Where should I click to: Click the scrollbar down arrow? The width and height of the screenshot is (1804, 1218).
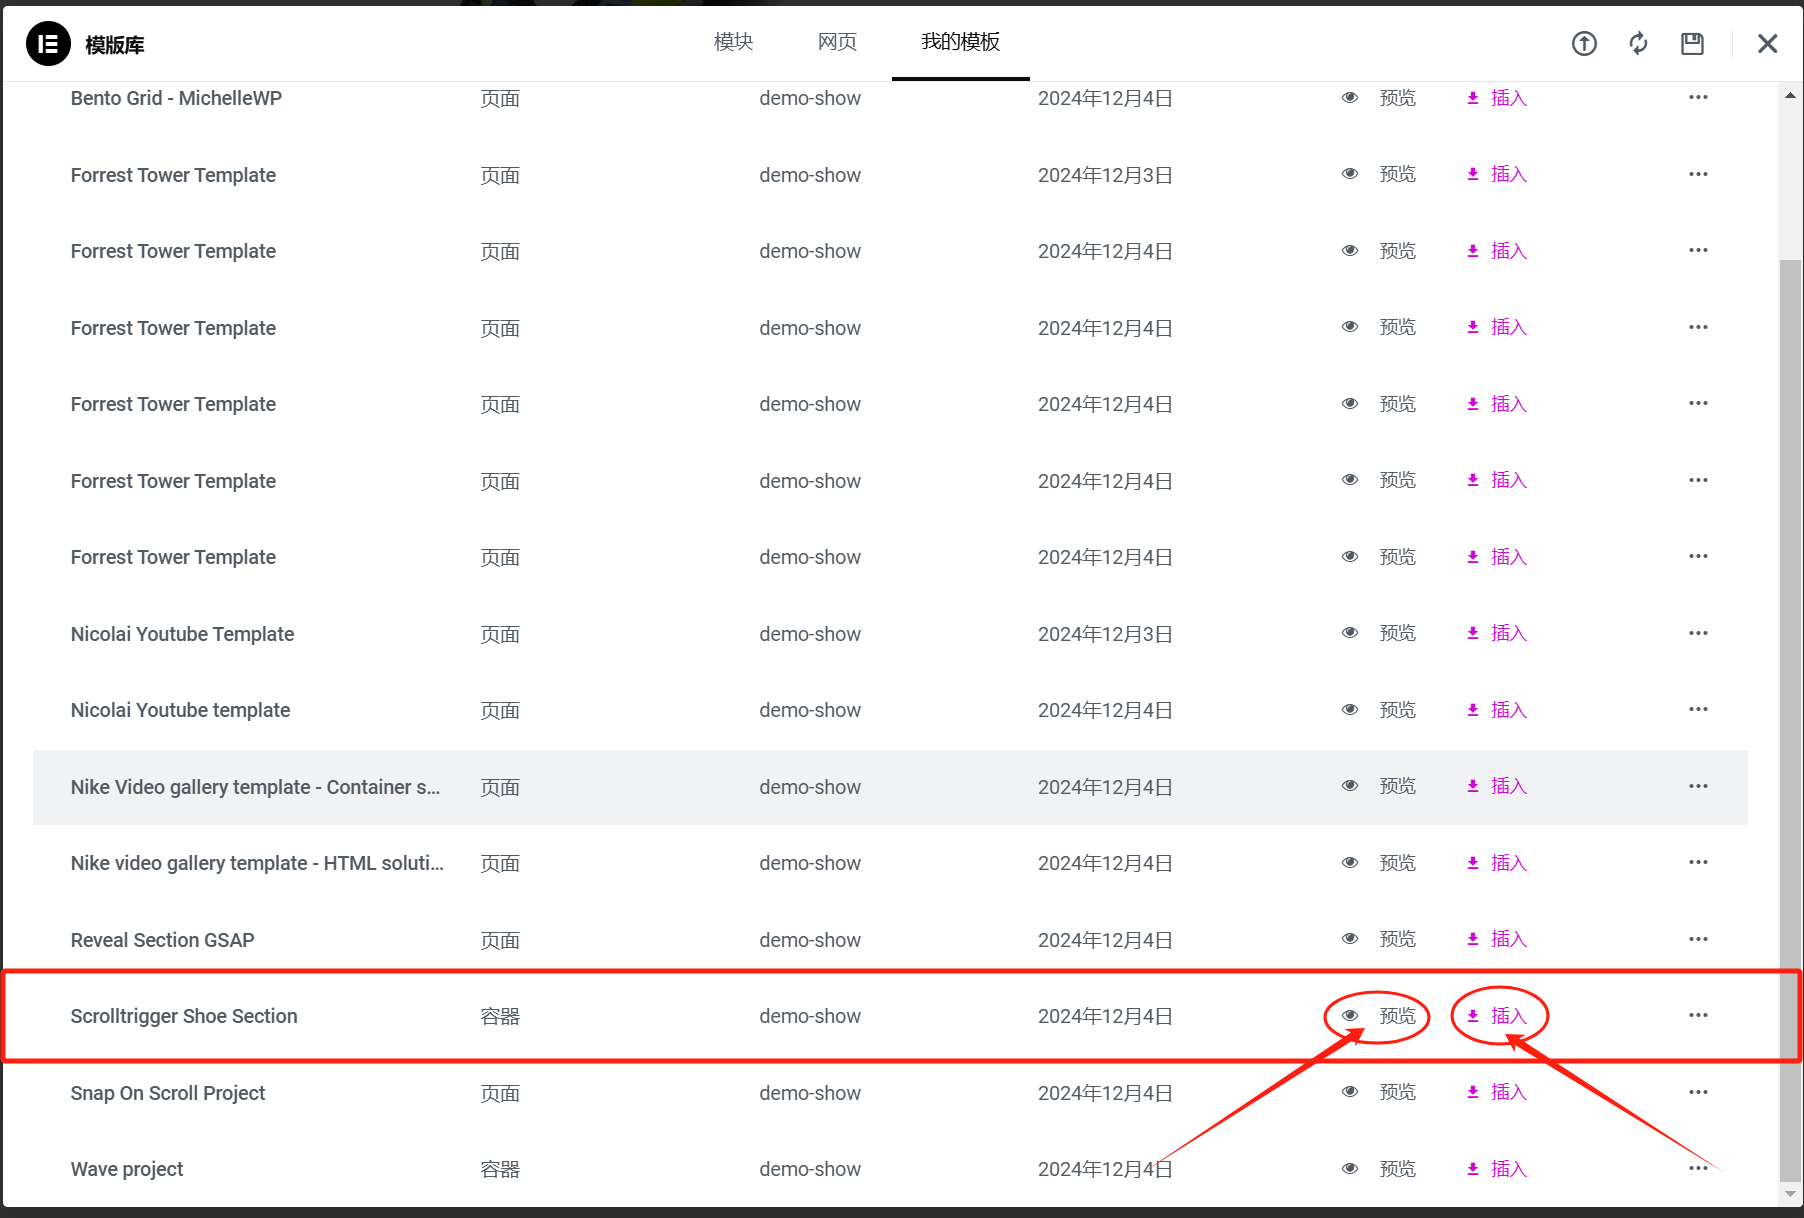click(1790, 1194)
